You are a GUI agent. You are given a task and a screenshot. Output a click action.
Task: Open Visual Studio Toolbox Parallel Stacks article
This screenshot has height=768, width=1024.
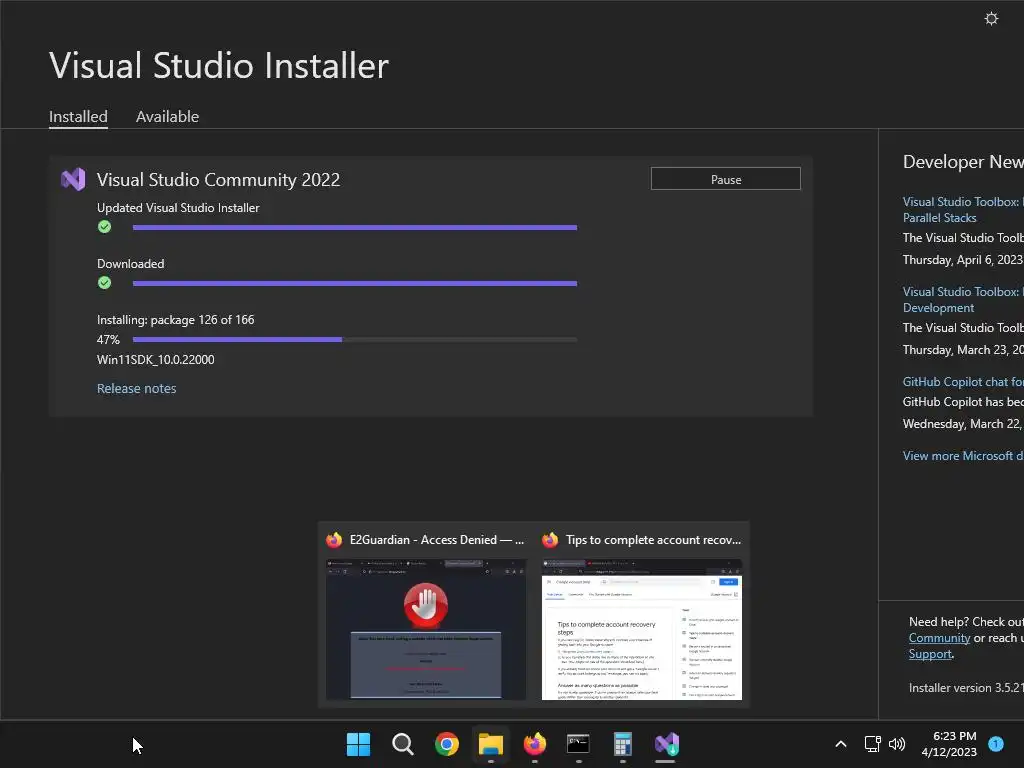tap(963, 210)
